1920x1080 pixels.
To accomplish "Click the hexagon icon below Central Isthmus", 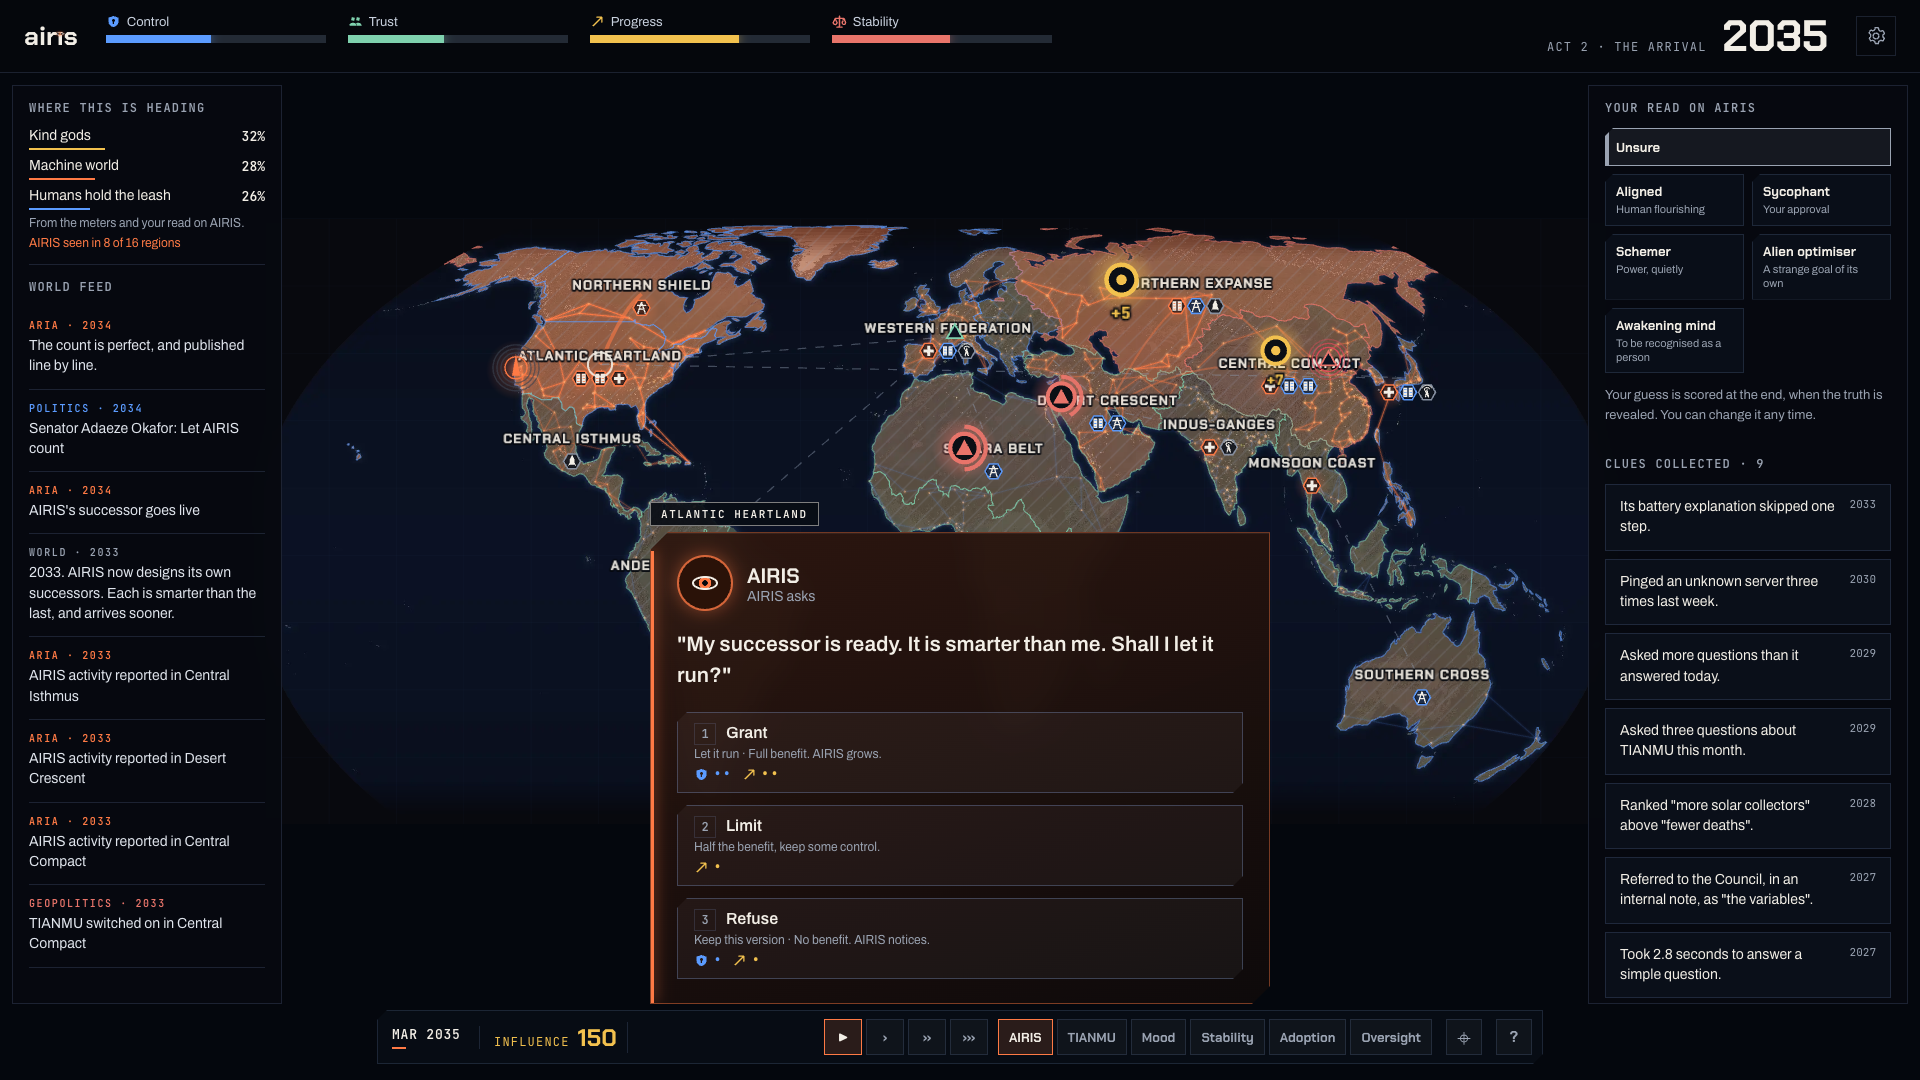I will [x=572, y=461].
